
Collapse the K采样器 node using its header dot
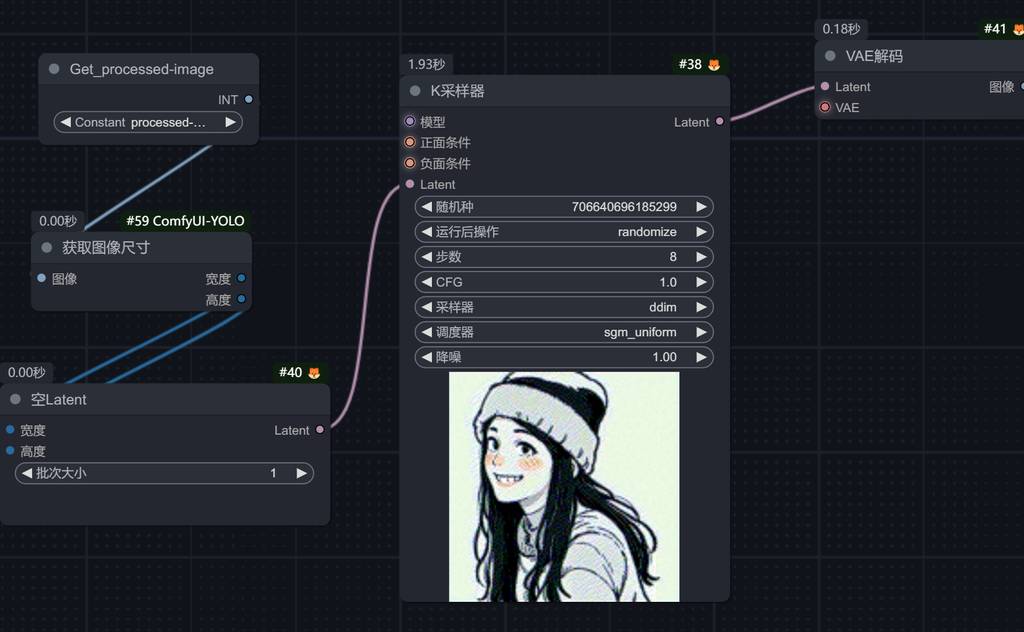click(415, 91)
